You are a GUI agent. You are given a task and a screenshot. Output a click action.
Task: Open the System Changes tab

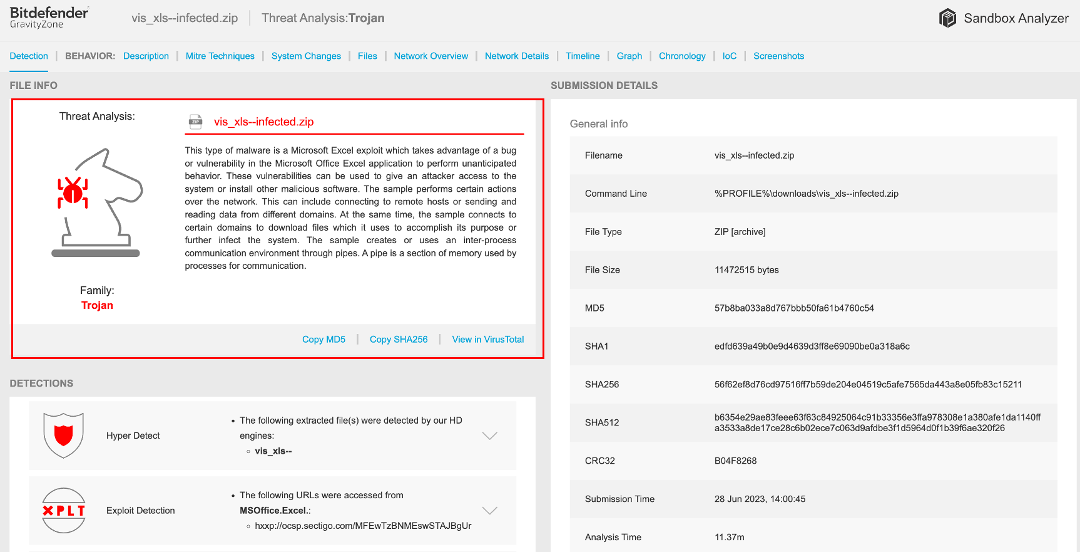click(x=306, y=56)
